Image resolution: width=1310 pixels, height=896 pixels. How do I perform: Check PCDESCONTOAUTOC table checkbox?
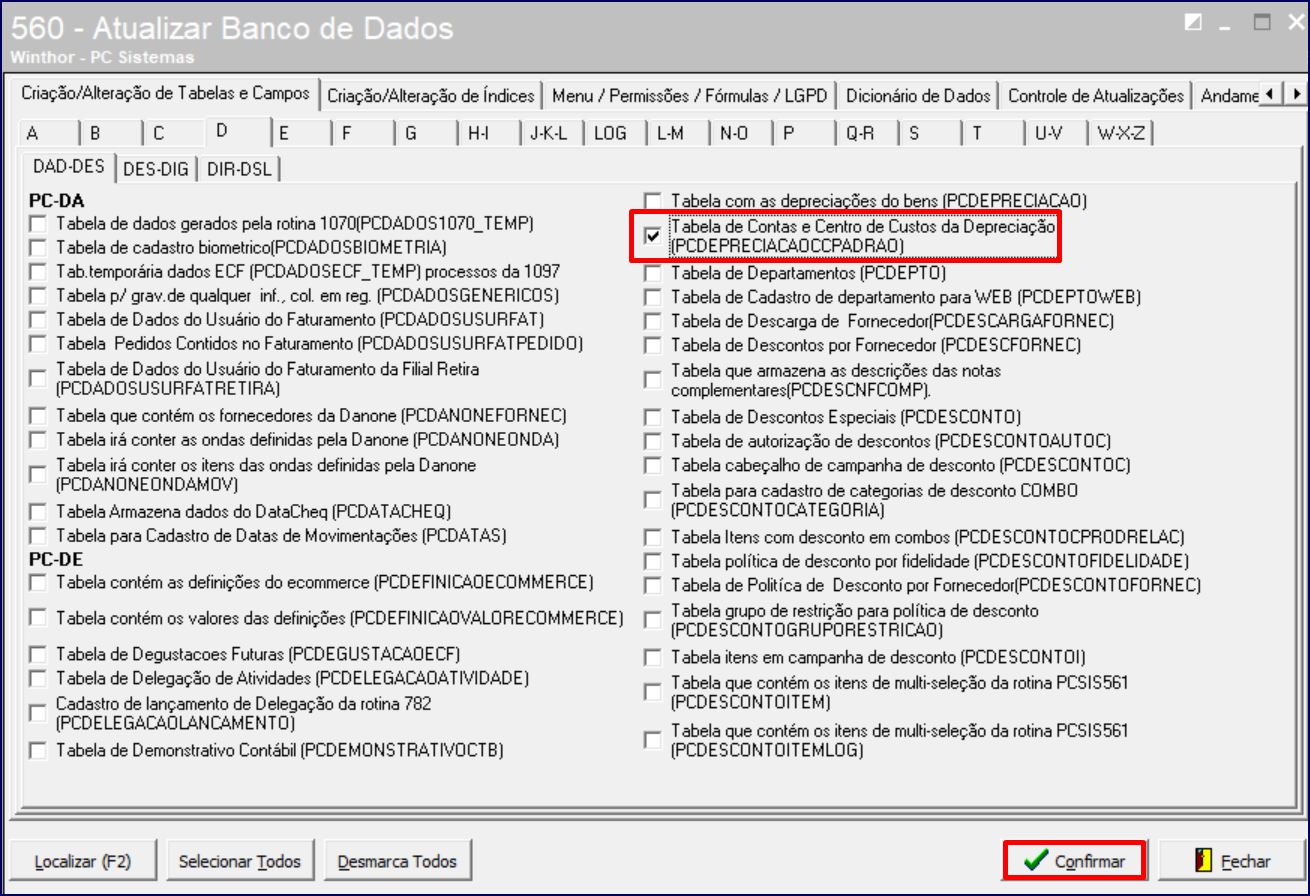point(652,441)
